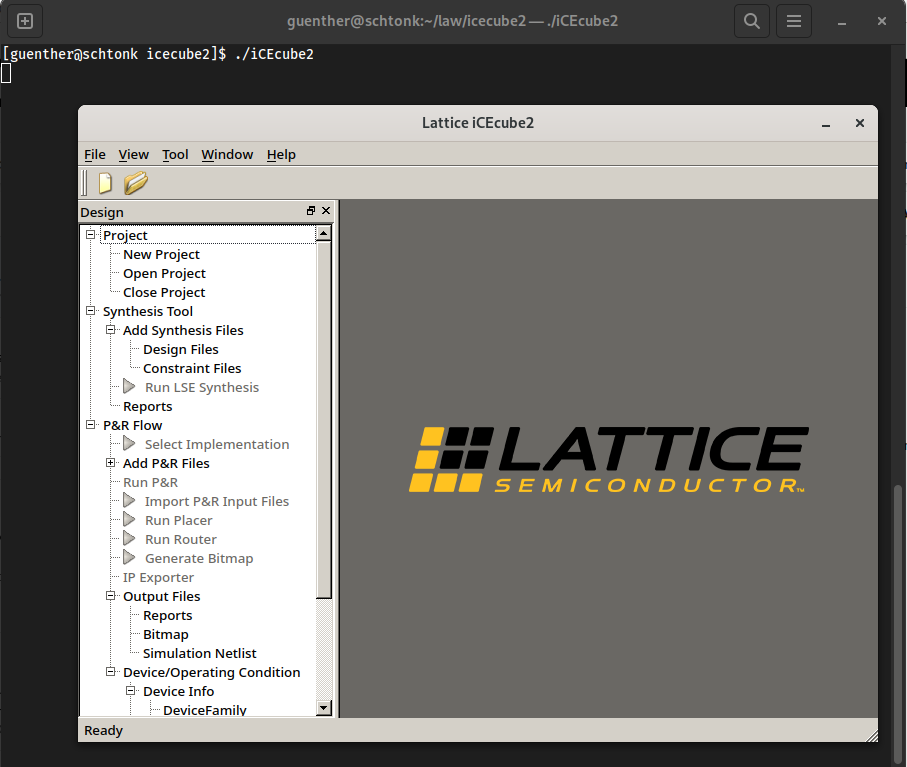Close the Lattice iCEcube2 window
This screenshot has height=767, width=907.
860,123
